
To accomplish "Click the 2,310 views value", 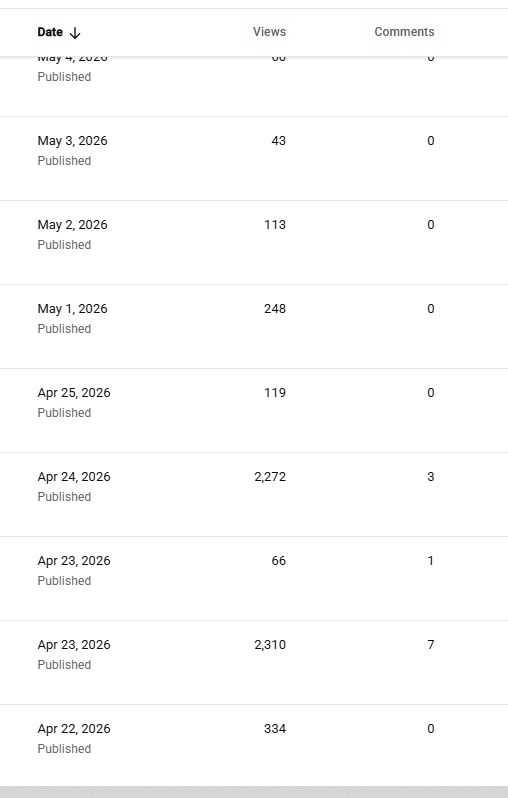I will (x=270, y=645).
